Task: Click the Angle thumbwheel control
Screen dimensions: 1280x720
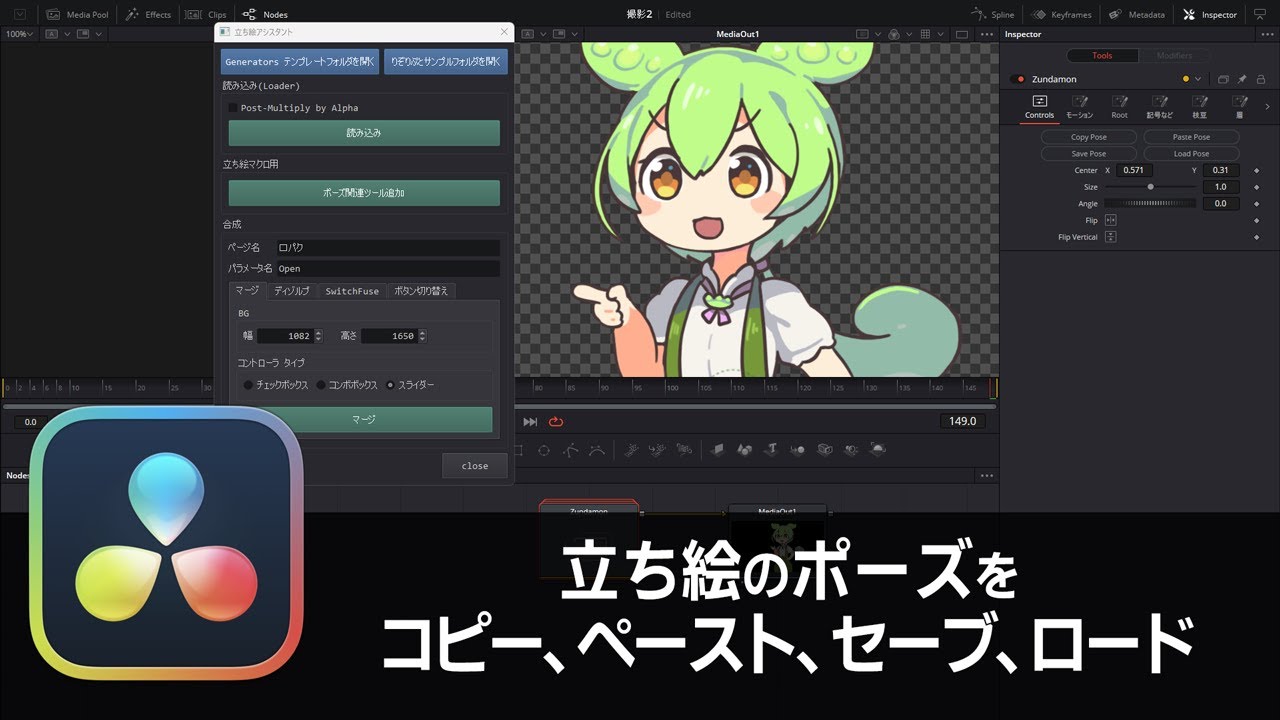Action: tap(1150, 204)
